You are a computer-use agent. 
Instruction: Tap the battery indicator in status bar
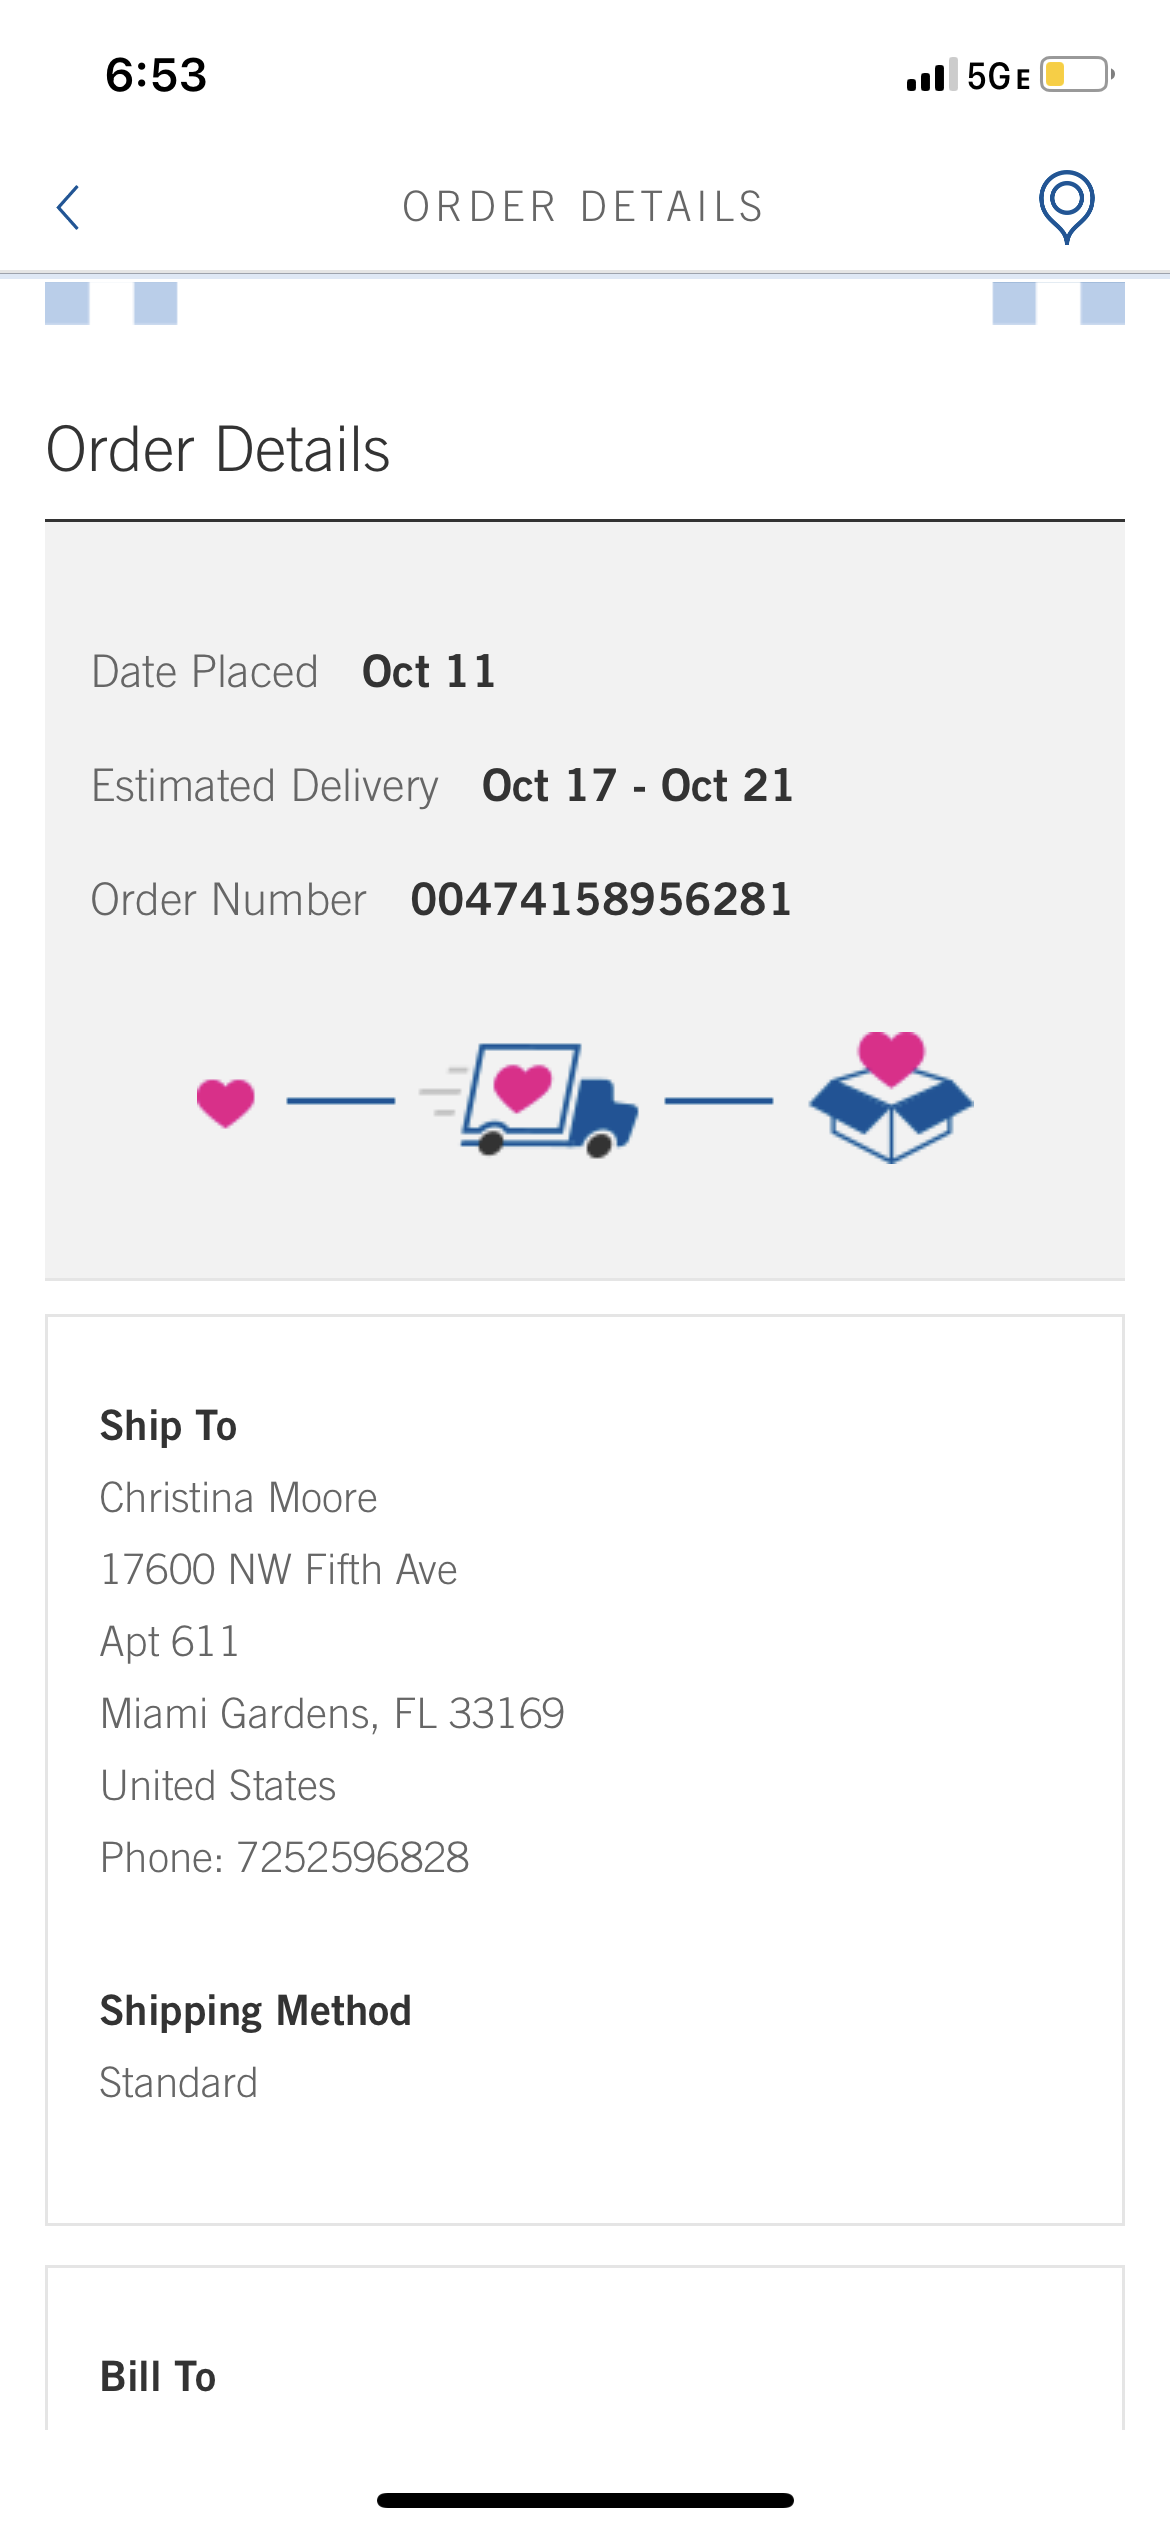[x=1077, y=75]
